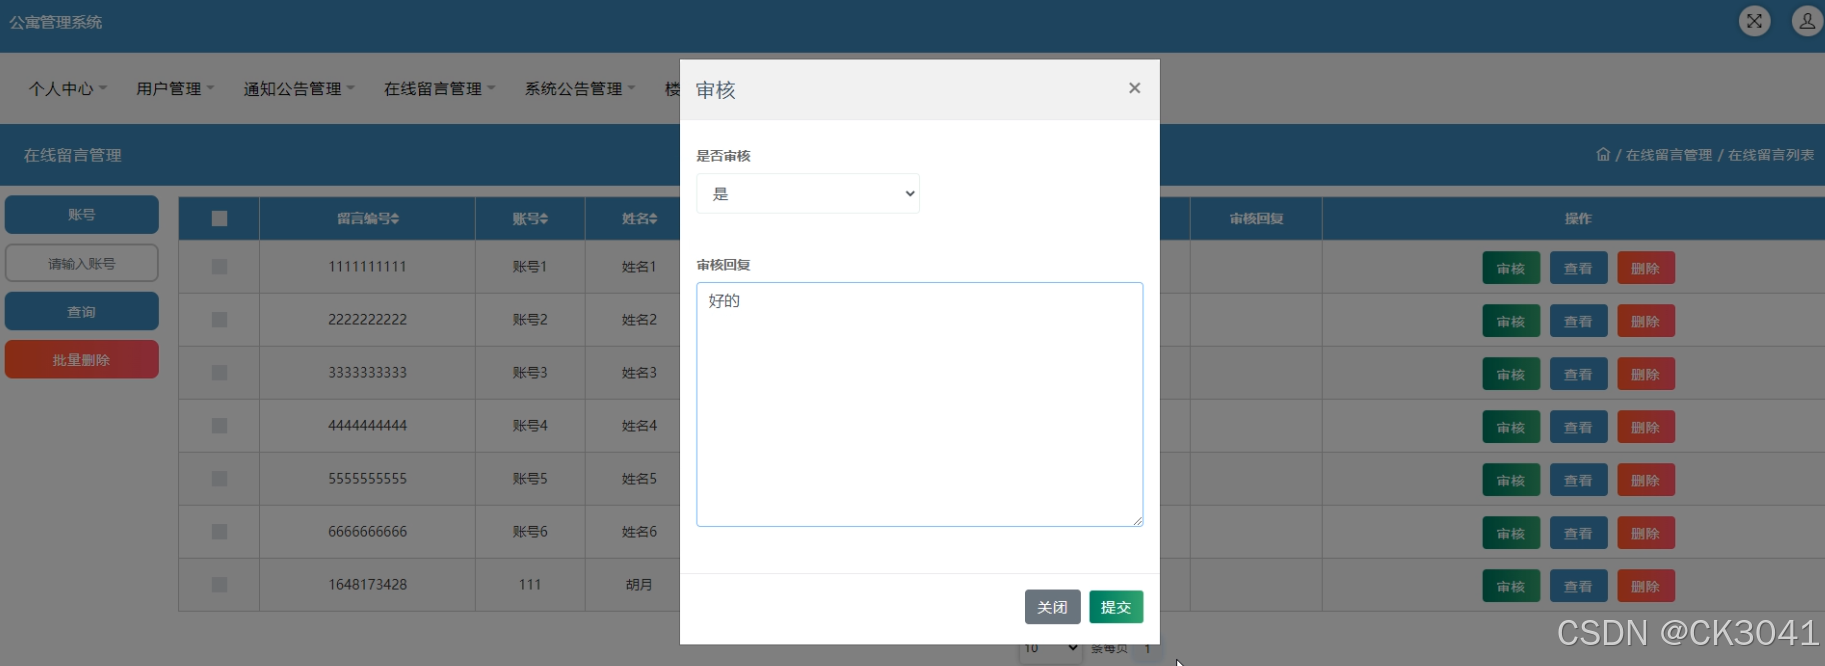Click 审核 button for row 1111111111
This screenshot has width=1825, height=666.
coord(1511,268)
